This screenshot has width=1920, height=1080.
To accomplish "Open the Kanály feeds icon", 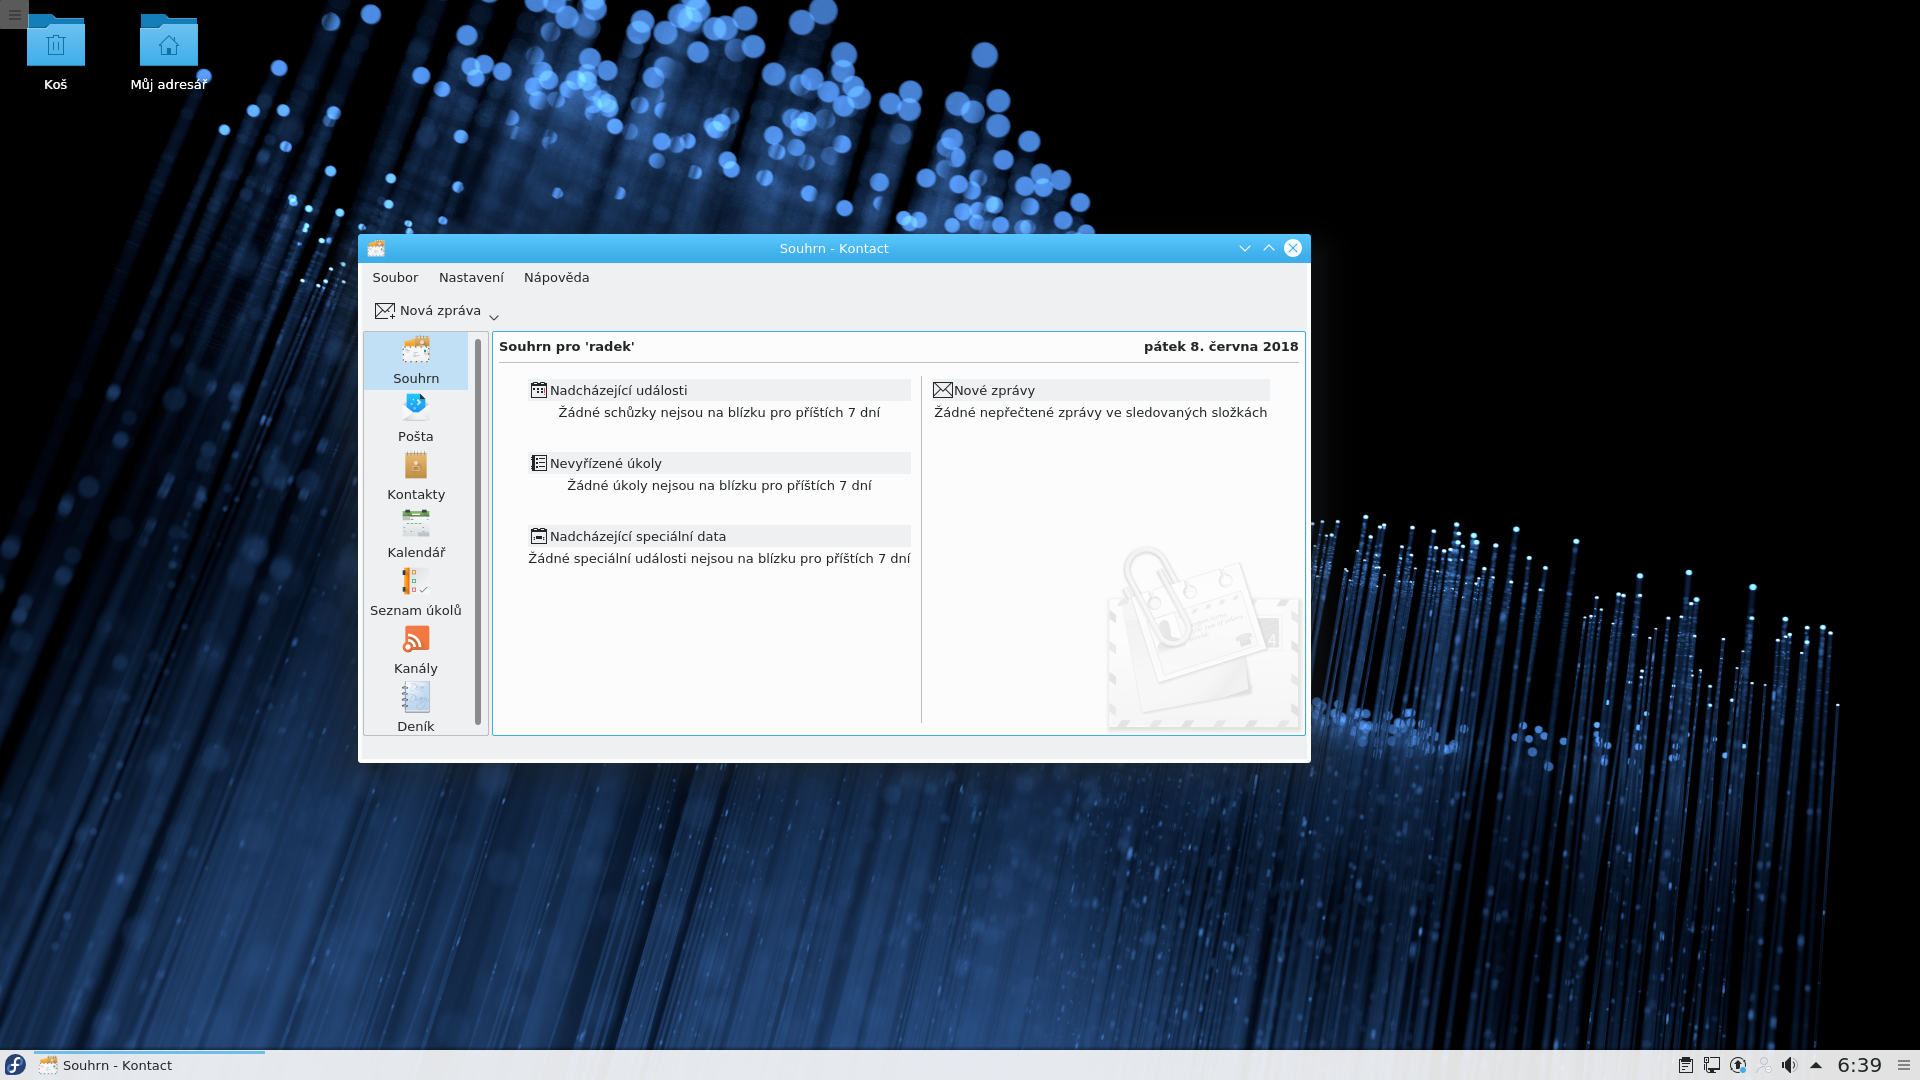I will [415, 649].
